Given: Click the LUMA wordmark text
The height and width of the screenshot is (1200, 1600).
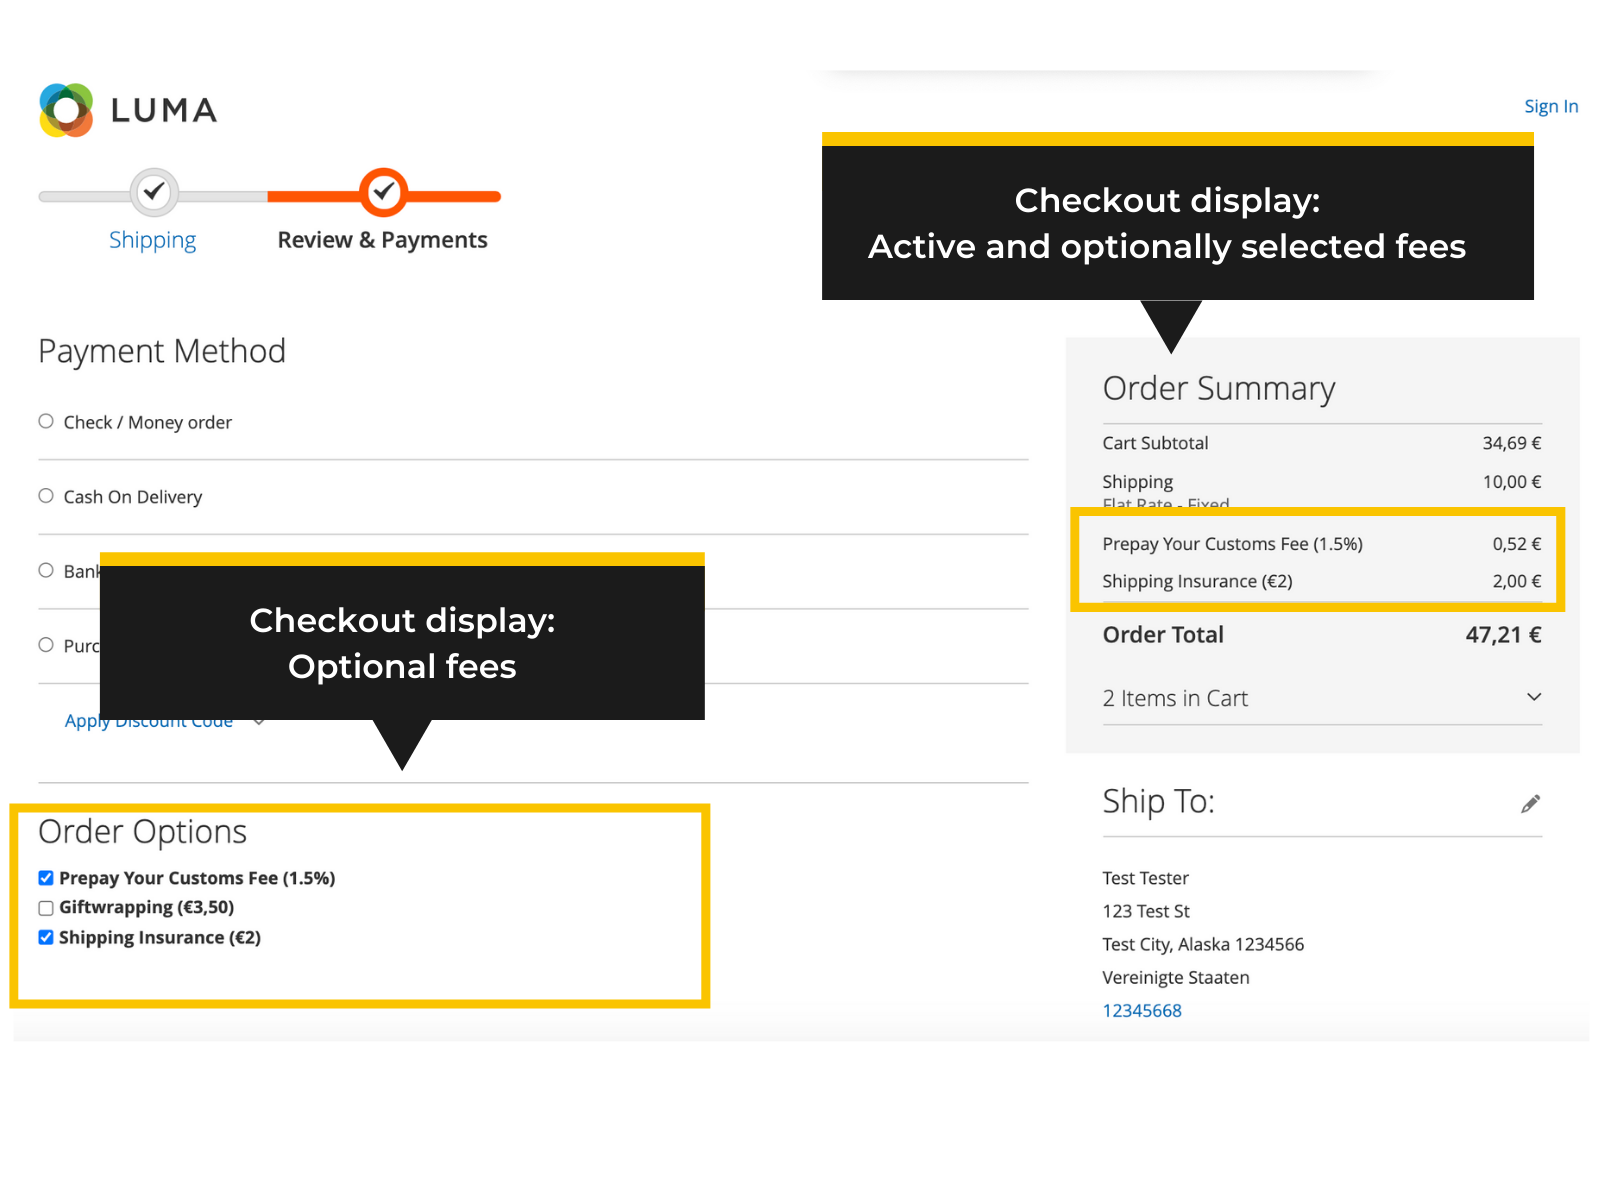Looking at the screenshot, I should pyautogui.click(x=164, y=110).
